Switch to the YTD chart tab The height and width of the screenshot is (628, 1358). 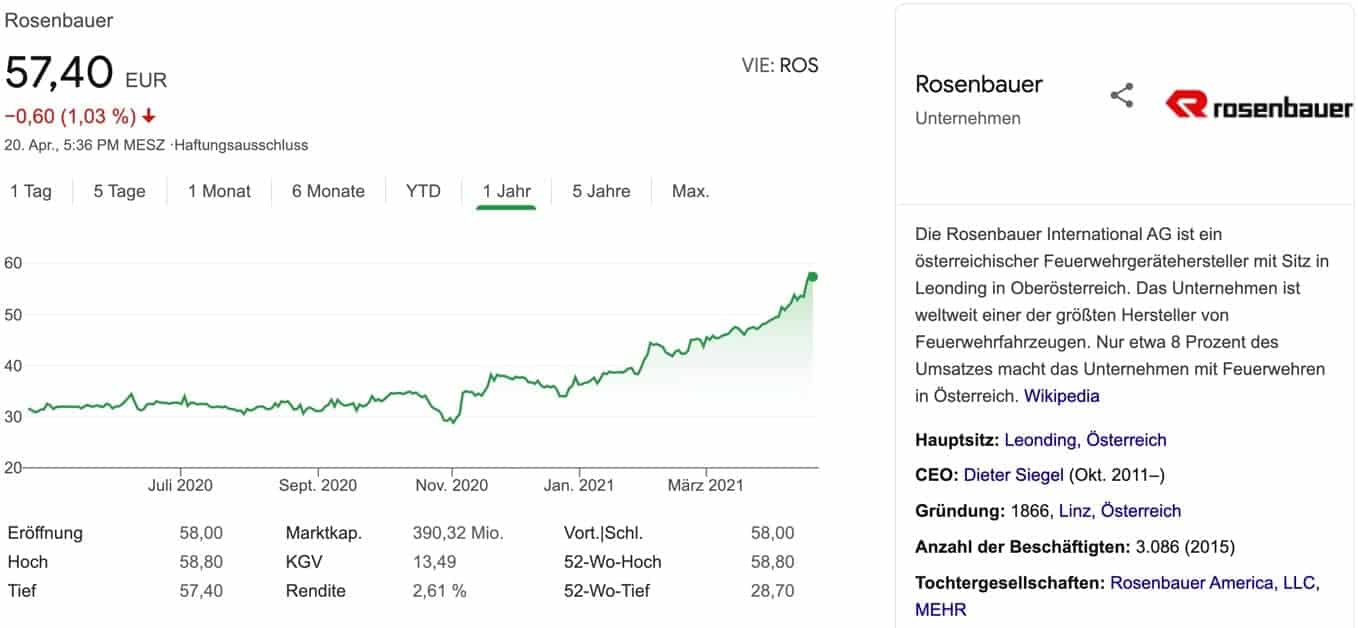[x=423, y=191]
